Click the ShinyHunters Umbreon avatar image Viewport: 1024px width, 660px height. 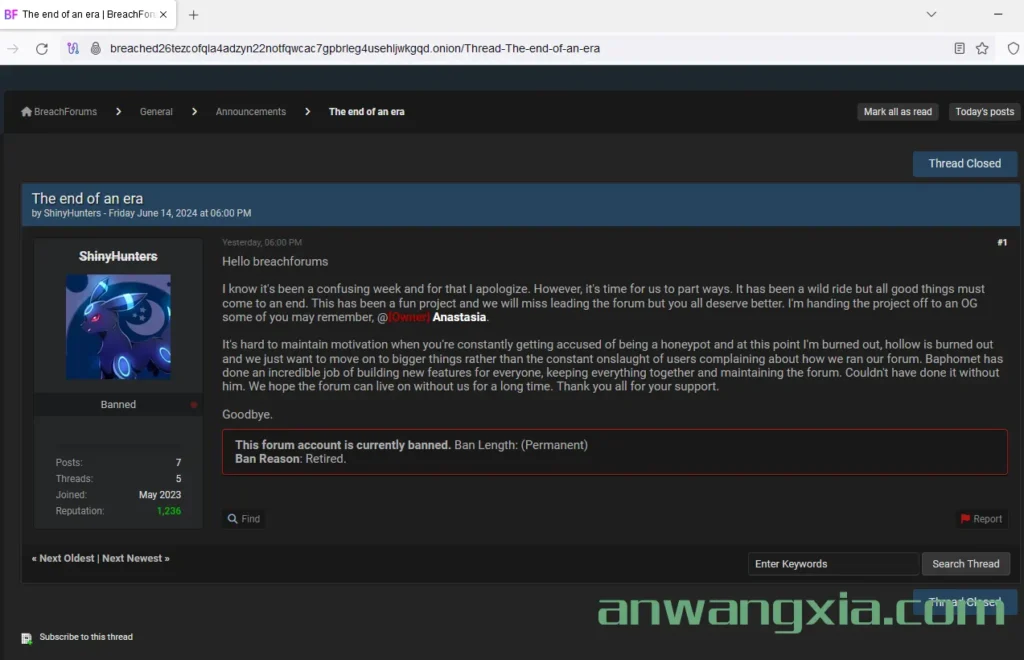pos(118,326)
